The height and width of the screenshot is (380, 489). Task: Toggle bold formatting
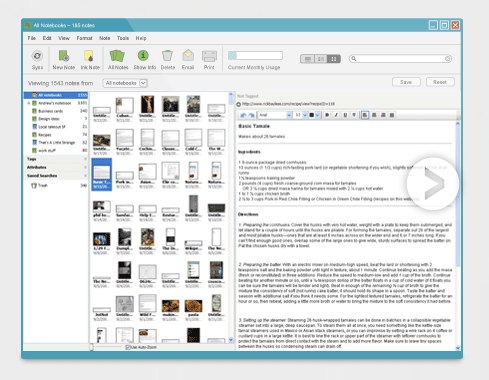tap(327, 115)
